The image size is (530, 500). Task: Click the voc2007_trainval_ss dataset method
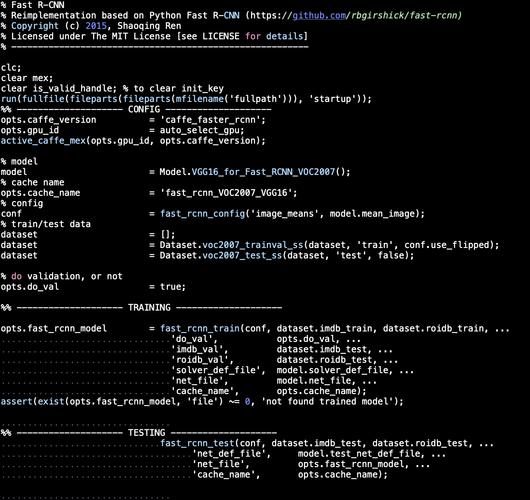[252, 245]
